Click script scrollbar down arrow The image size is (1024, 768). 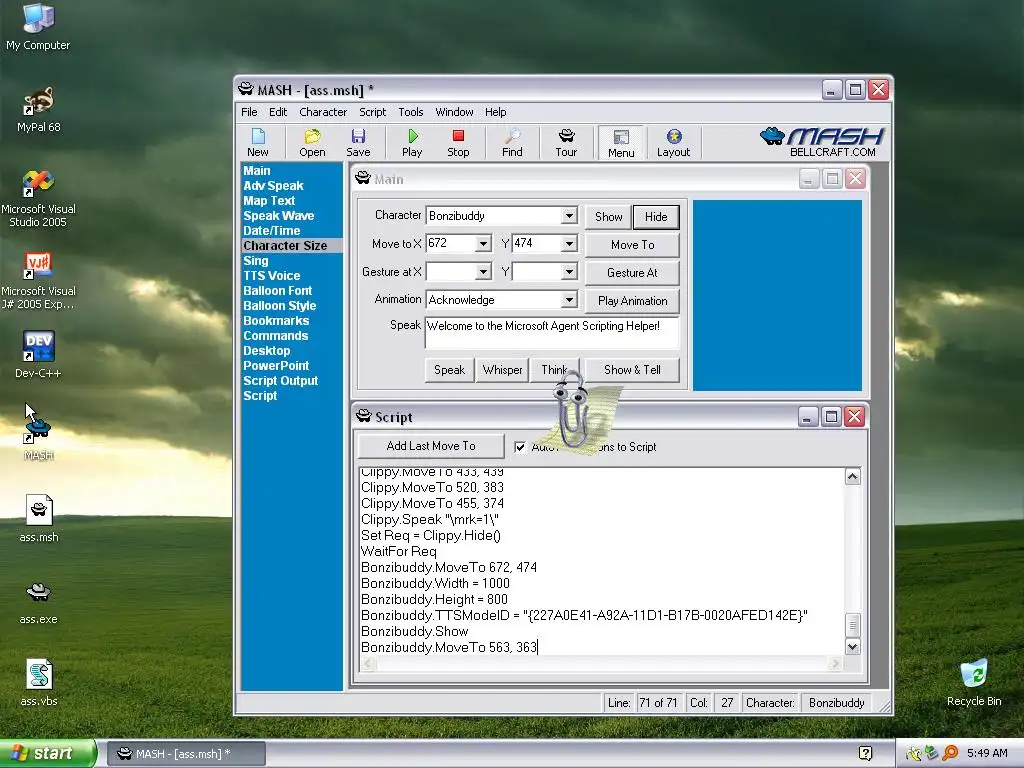(x=852, y=647)
